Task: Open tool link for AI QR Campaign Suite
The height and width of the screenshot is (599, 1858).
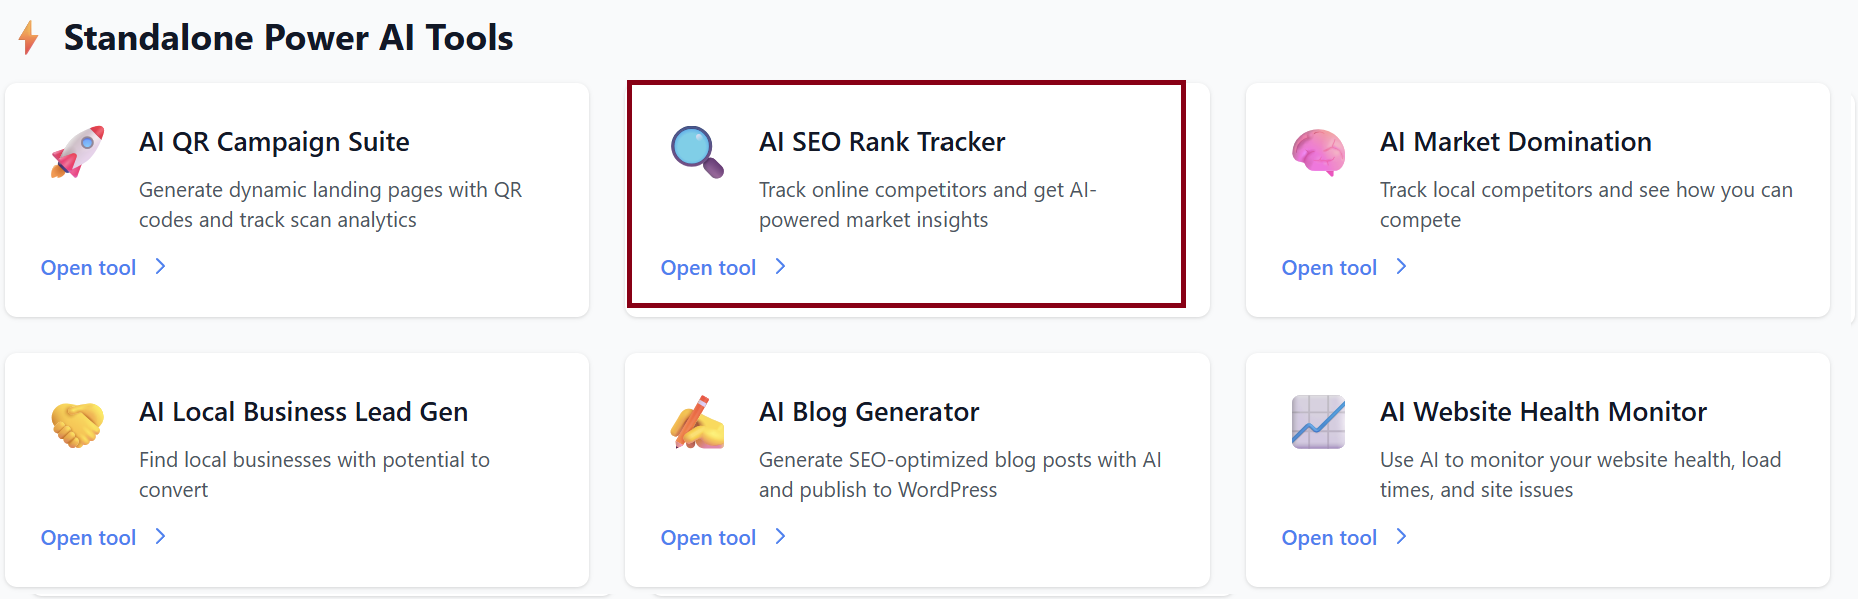Action: tap(89, 268)
